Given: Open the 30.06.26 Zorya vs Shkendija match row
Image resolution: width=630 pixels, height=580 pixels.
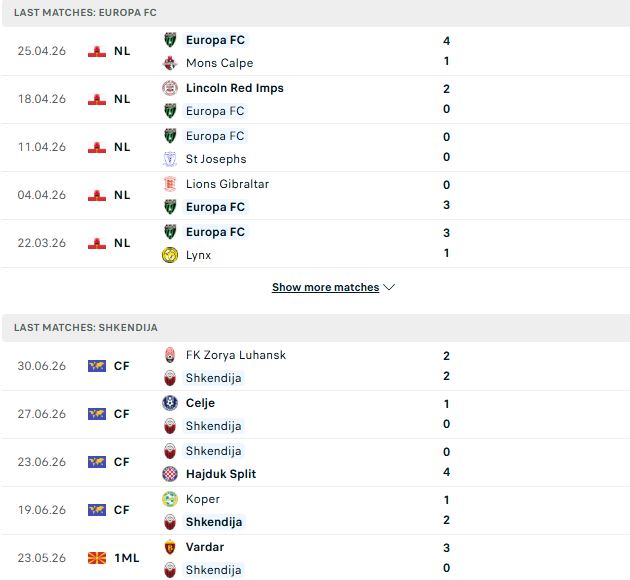Looking at the screenshot, I should [315, 366].
